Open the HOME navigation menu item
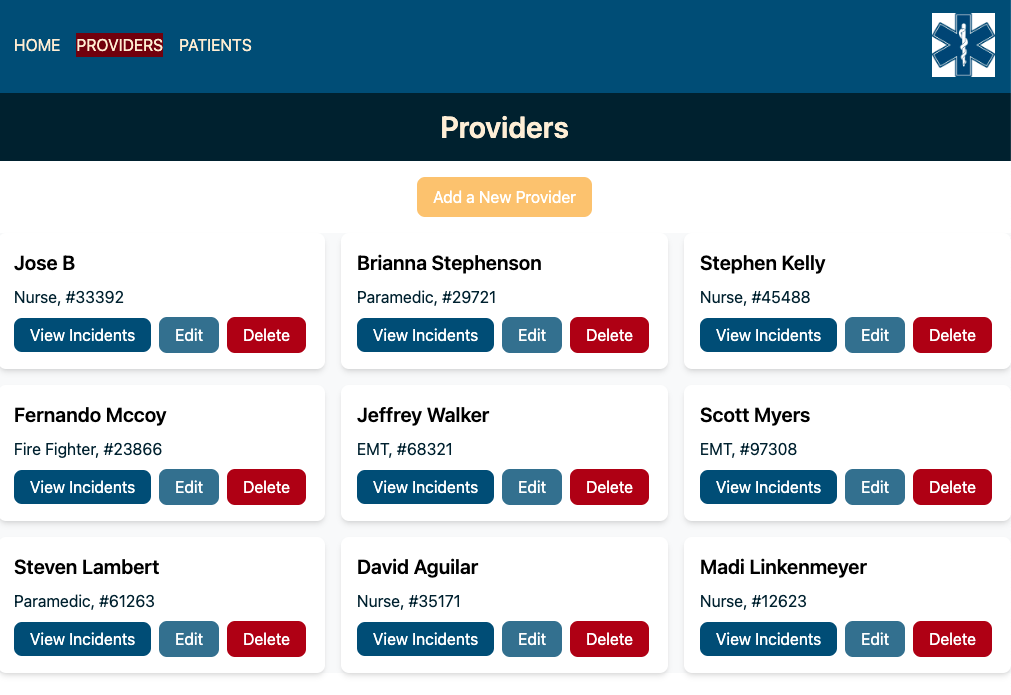 [x=37, y=45]
